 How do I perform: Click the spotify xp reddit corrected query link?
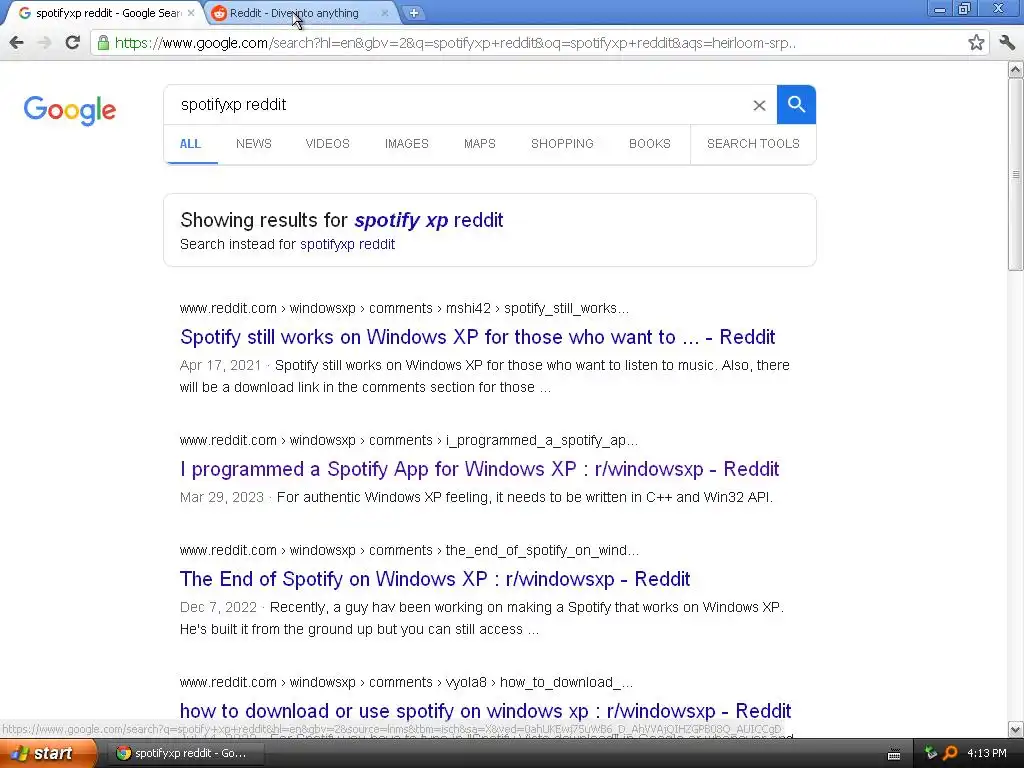[428, 220]
